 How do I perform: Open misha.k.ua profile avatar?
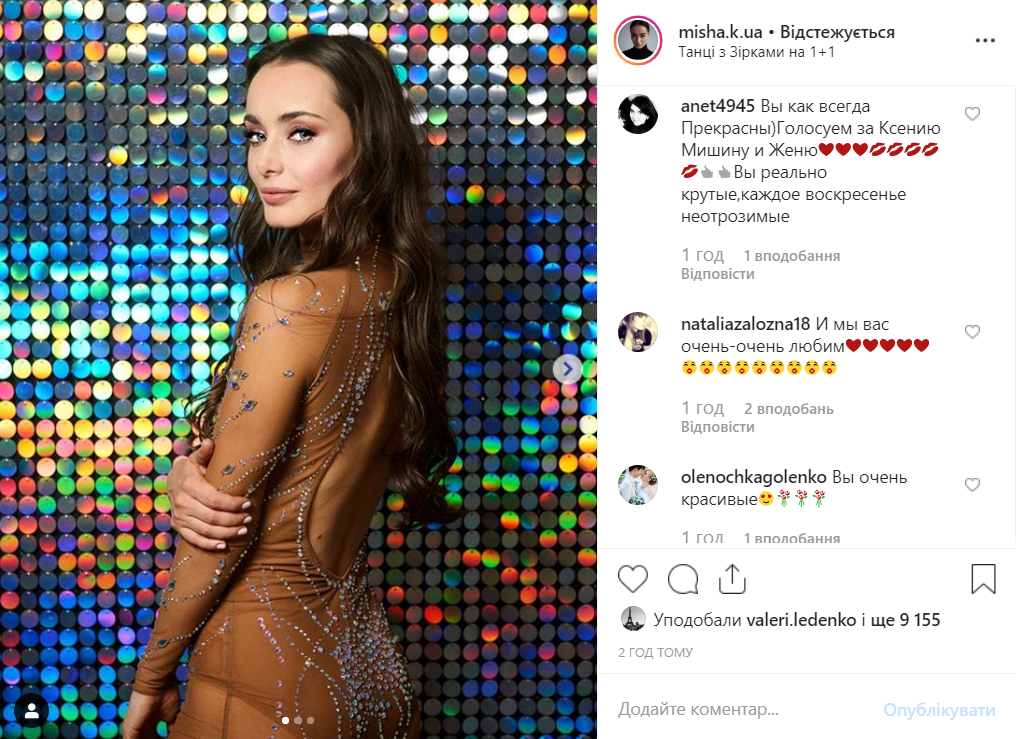[x=638, y=41]
